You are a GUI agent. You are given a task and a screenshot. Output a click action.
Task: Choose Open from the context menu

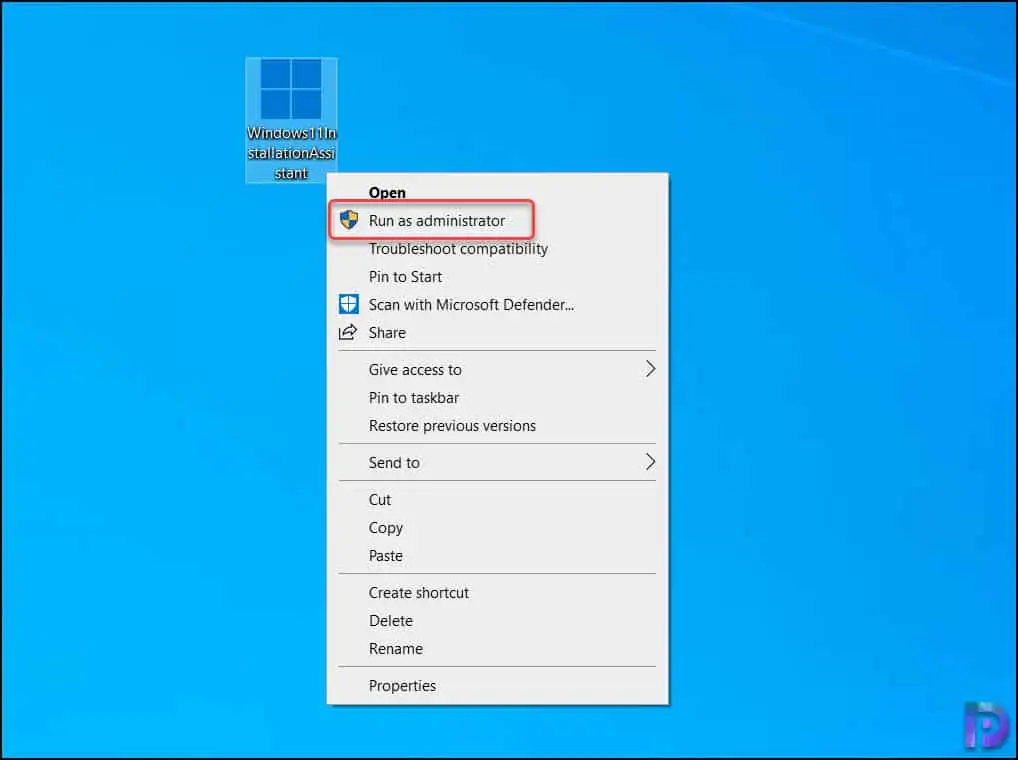pos(497,193)
